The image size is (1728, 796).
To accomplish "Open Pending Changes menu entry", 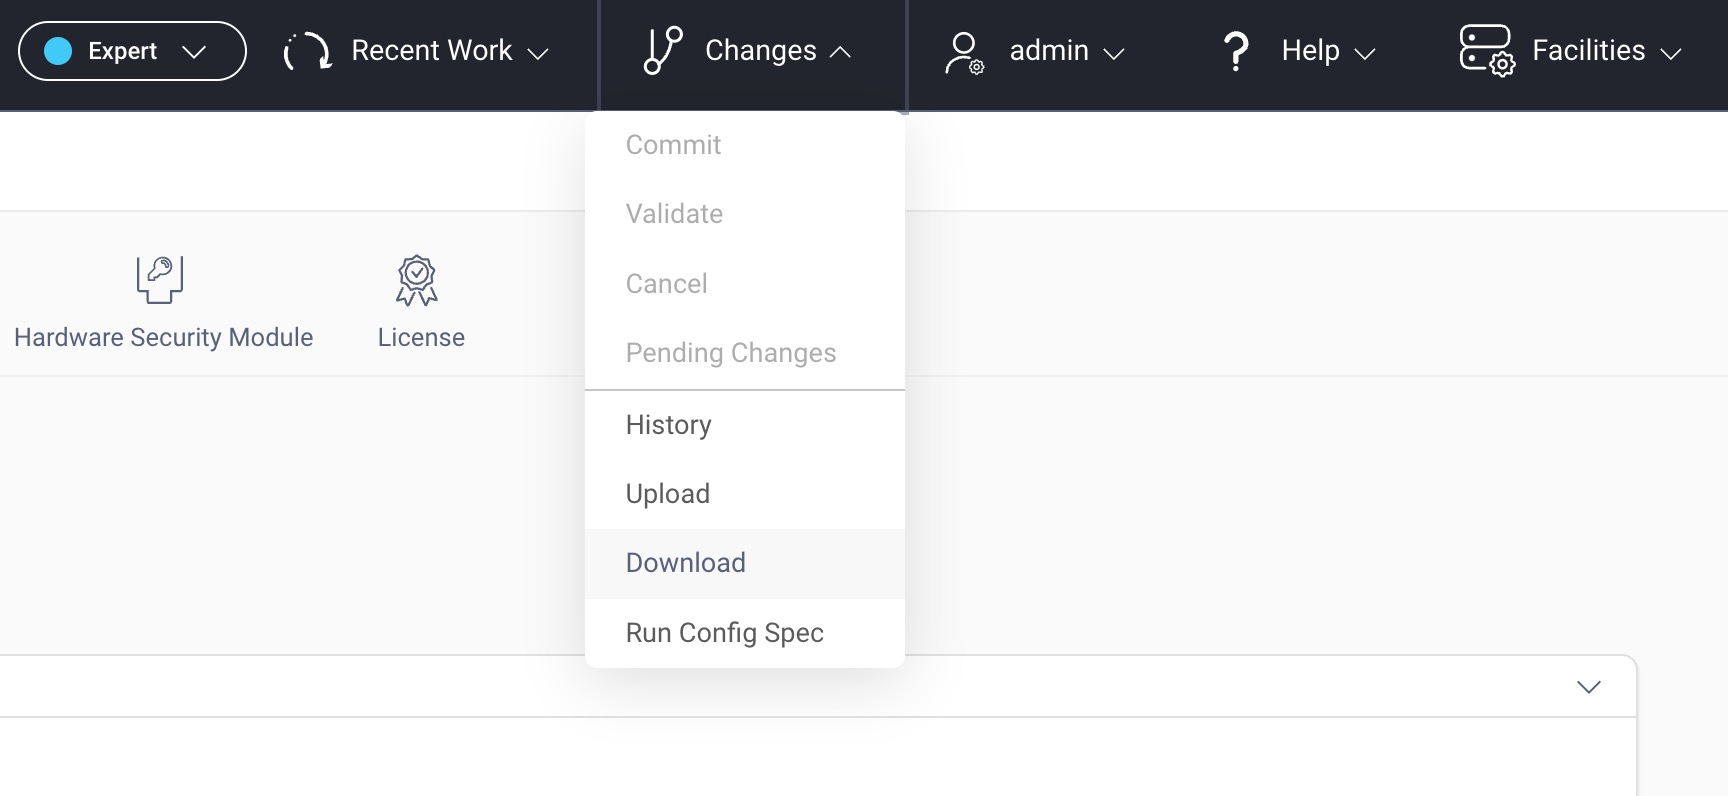I will (745, 353).
